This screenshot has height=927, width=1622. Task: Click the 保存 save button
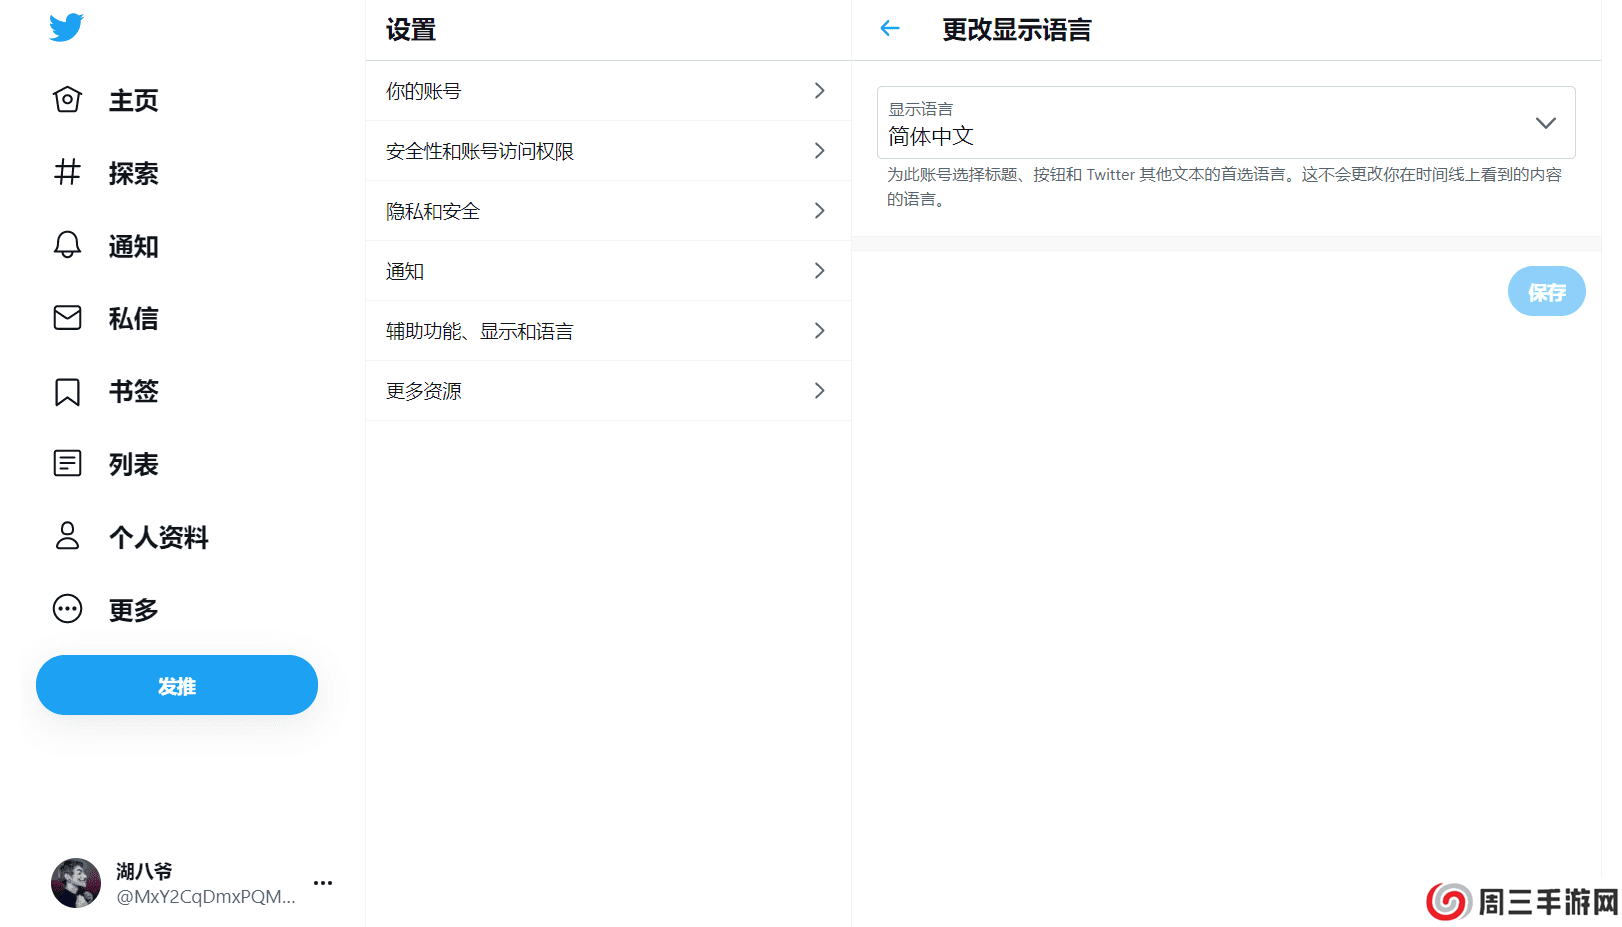coord(1546,291)
